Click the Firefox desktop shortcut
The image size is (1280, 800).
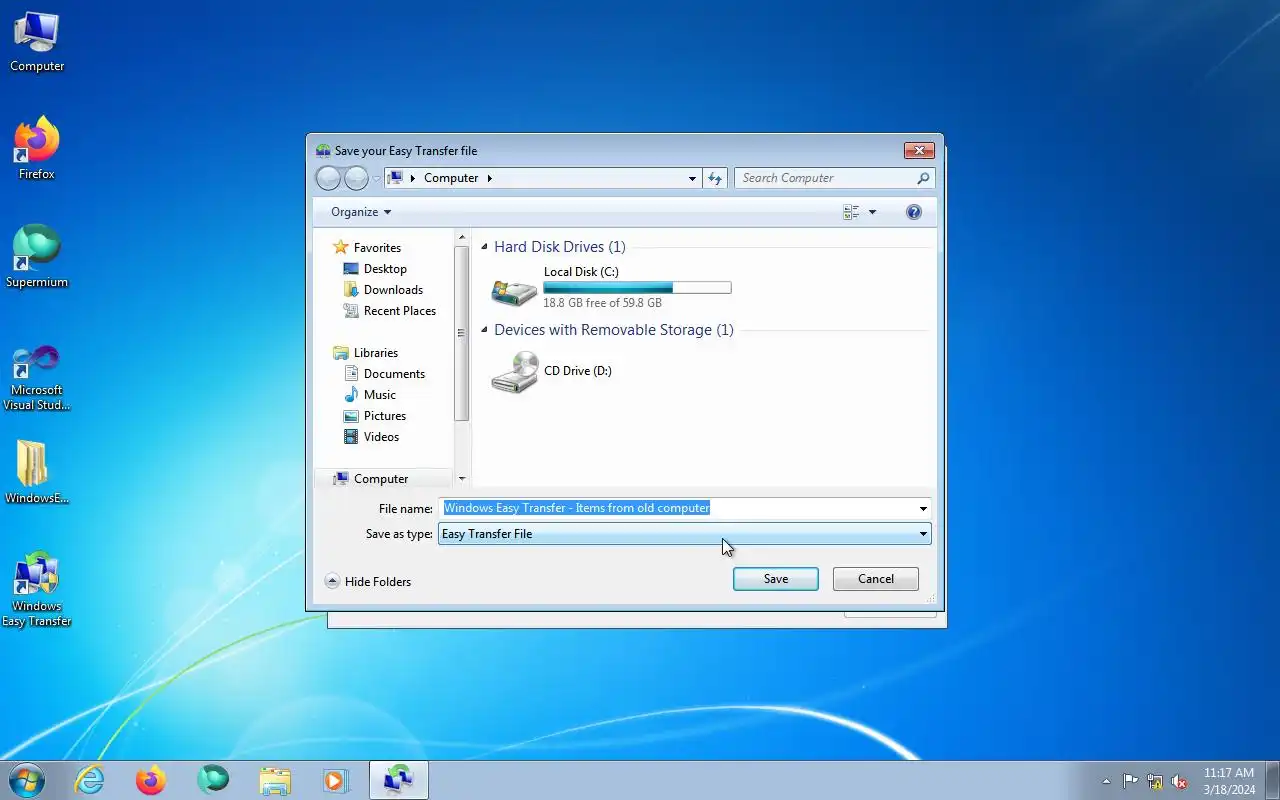[x=37, y=149]
